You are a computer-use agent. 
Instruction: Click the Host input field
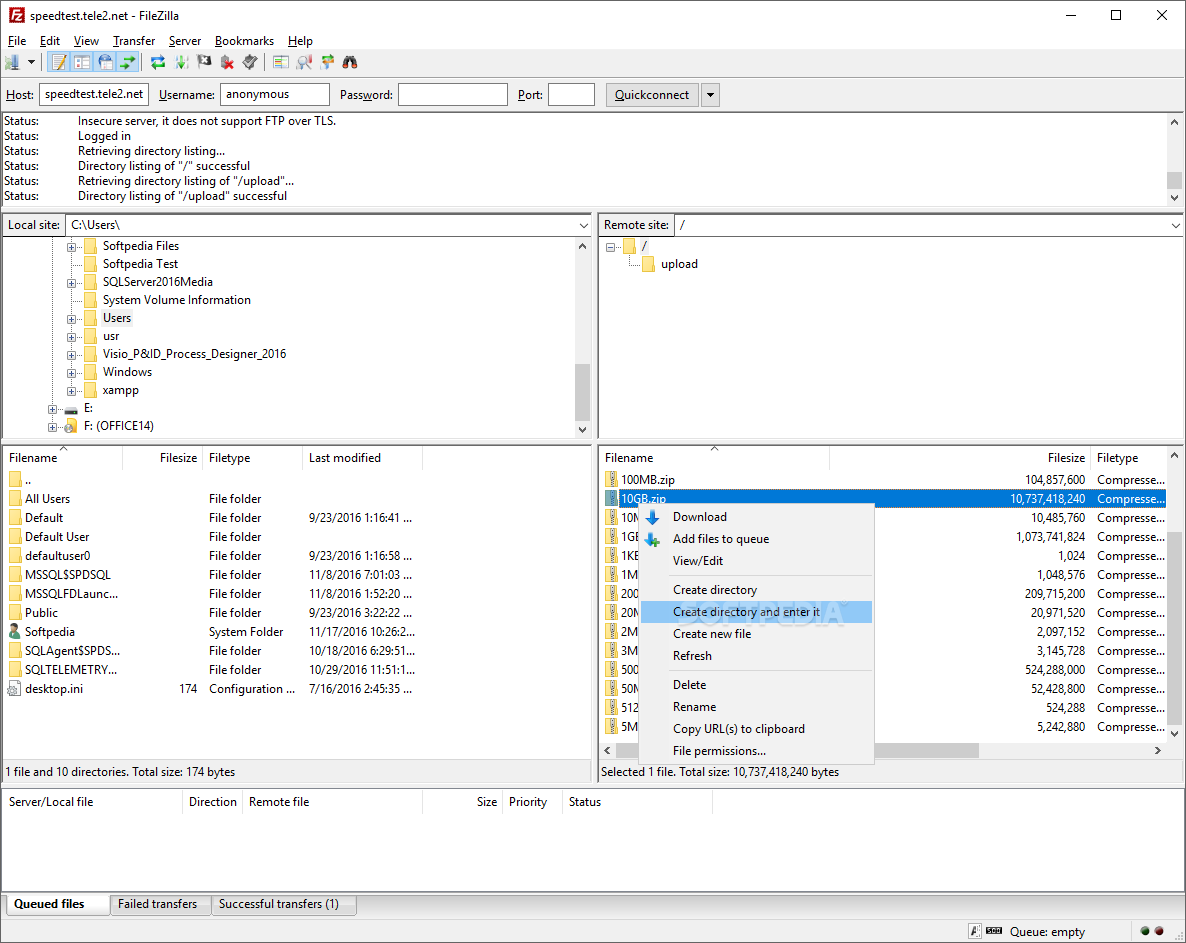tap(94, 95)
